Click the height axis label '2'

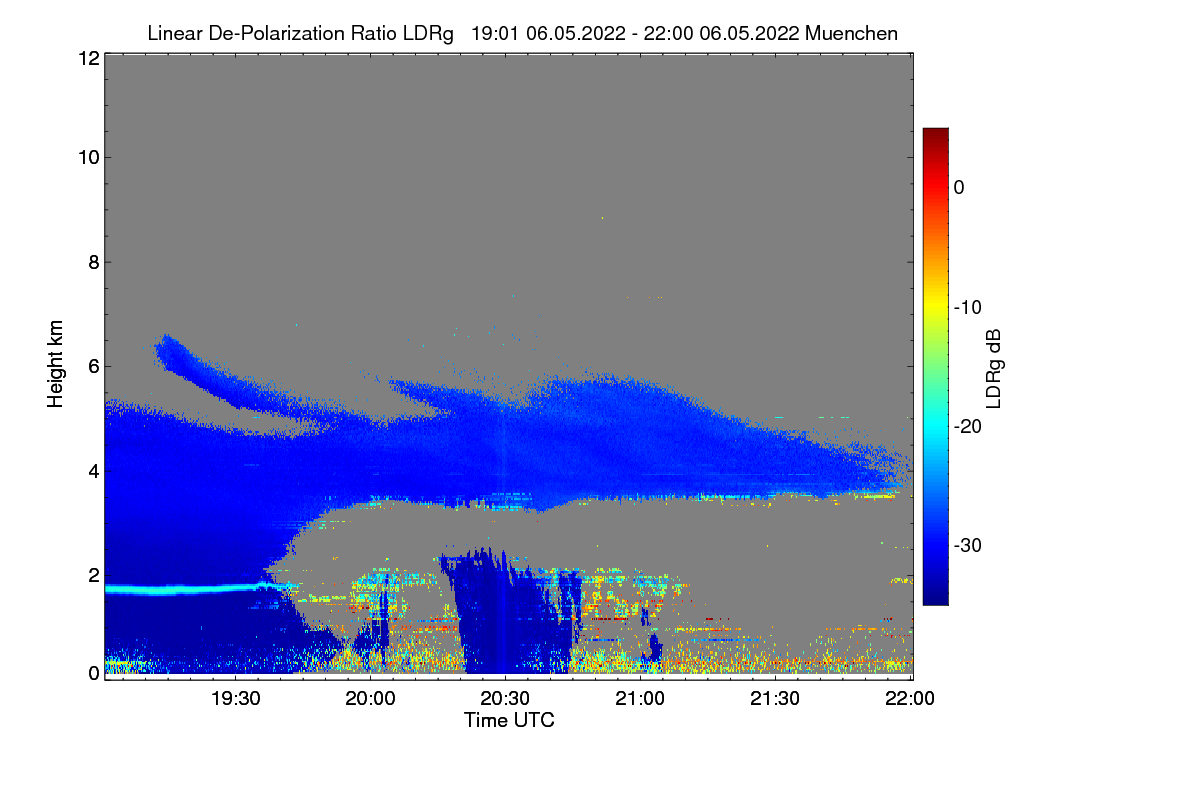point(92,575)
